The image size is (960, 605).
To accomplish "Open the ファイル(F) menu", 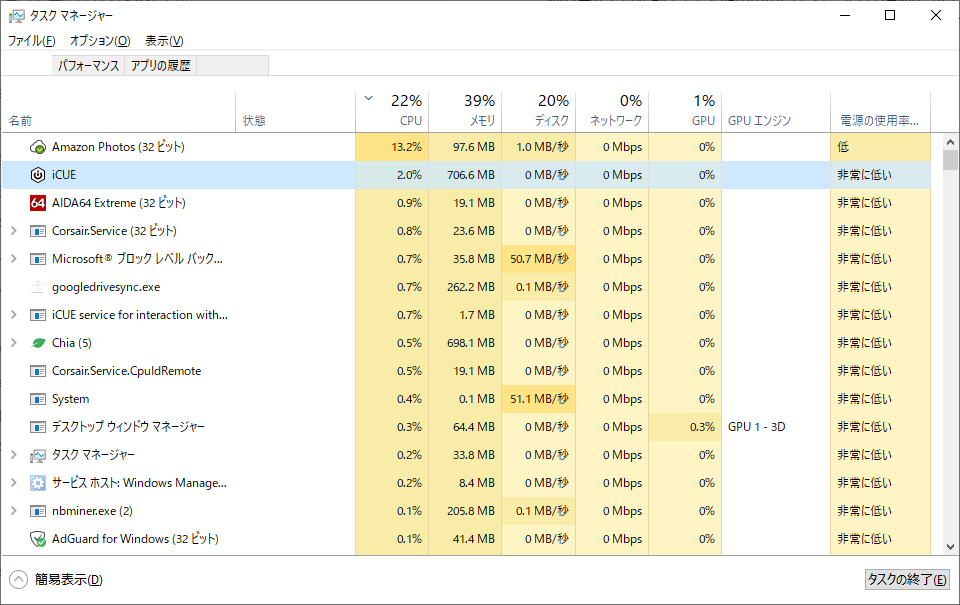I will tap(31, 40).
